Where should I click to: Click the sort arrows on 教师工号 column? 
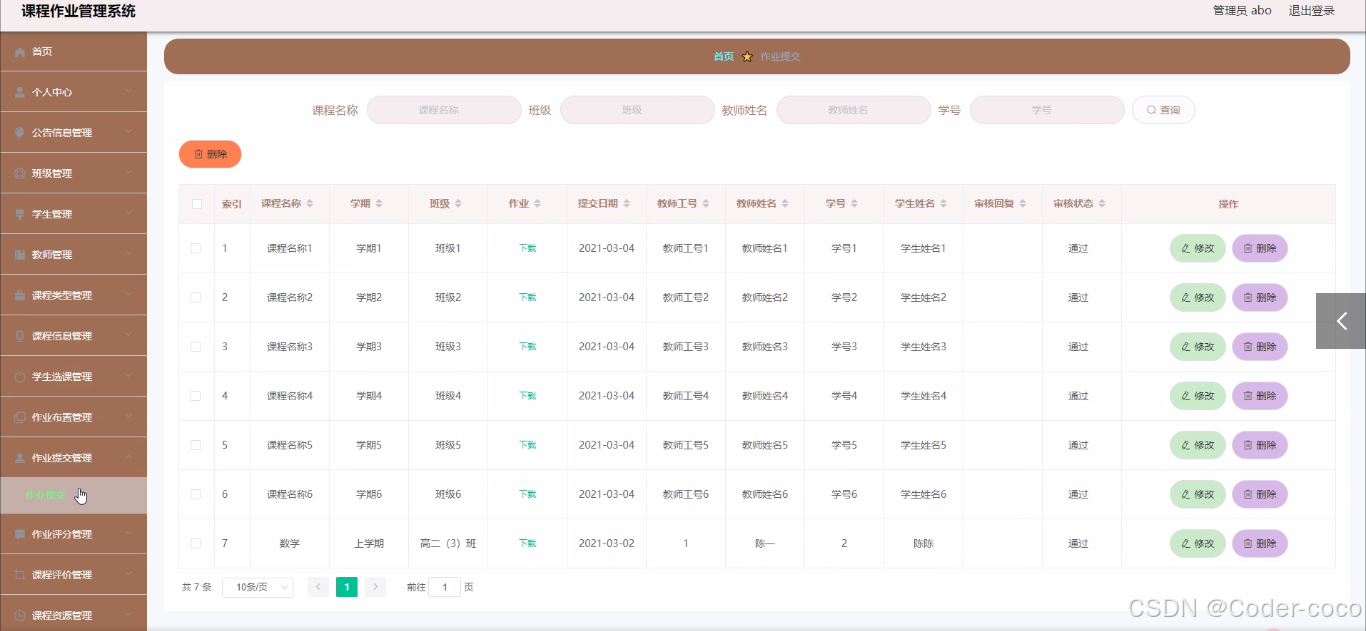[x=706, y=204]
